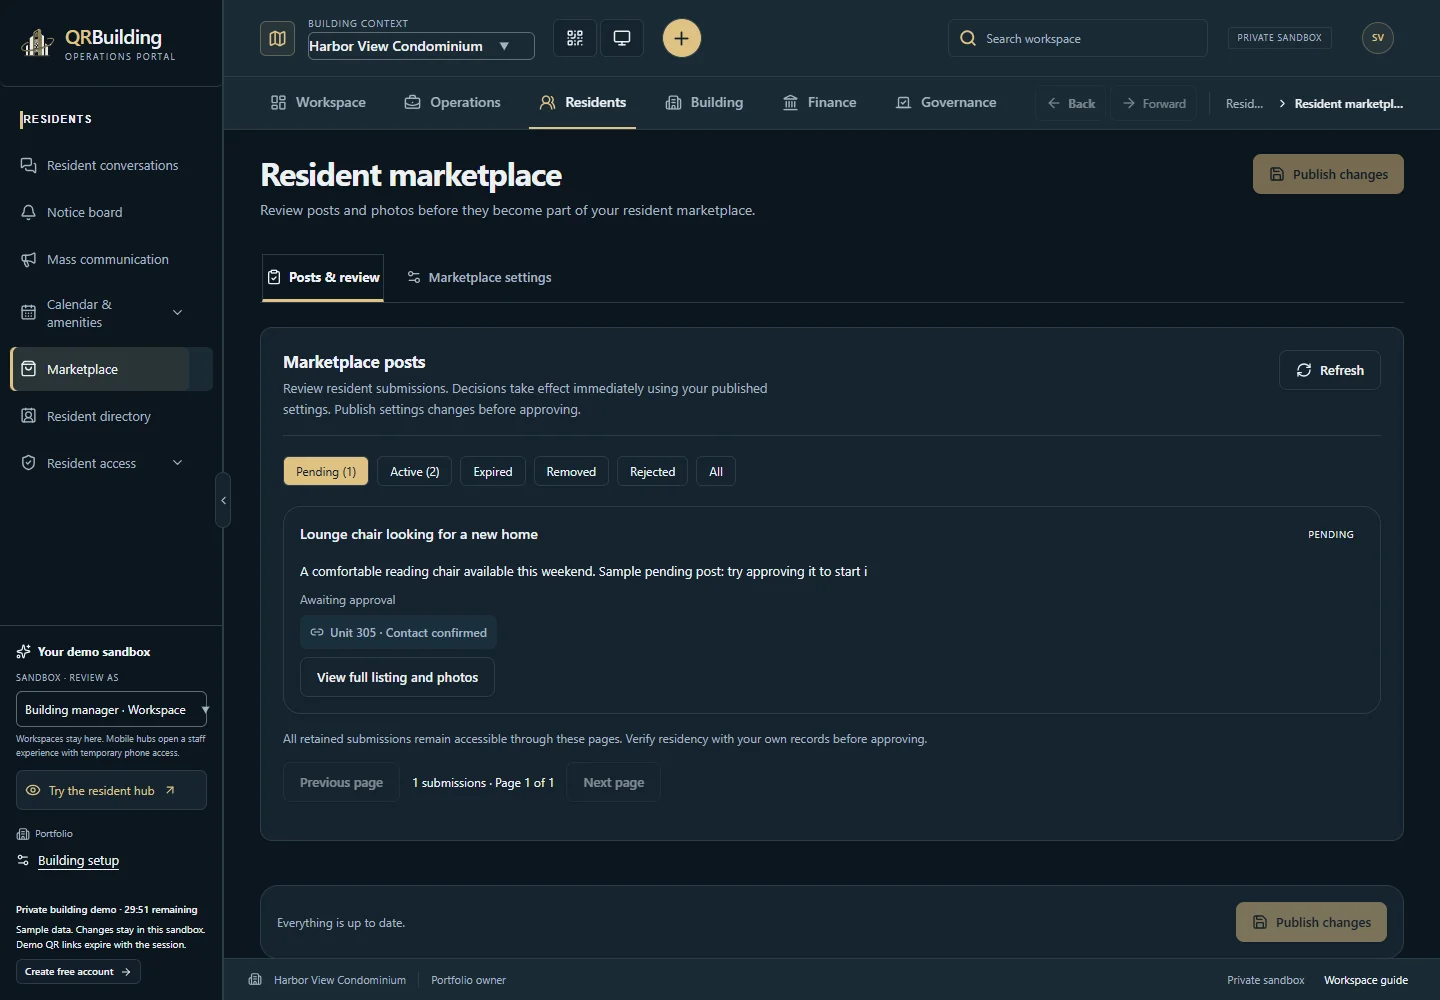This screenshot has height=1000, width=1440.
Task: Collapse the sidebar with the chevron handle
Action: coord(223,500)
